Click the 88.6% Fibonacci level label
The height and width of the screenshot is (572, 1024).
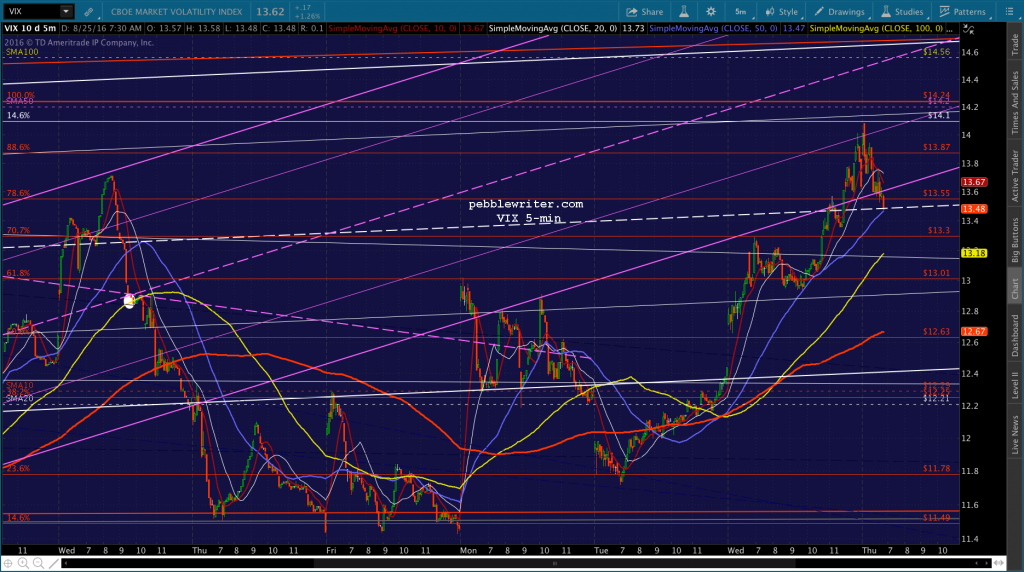[18, 148]
